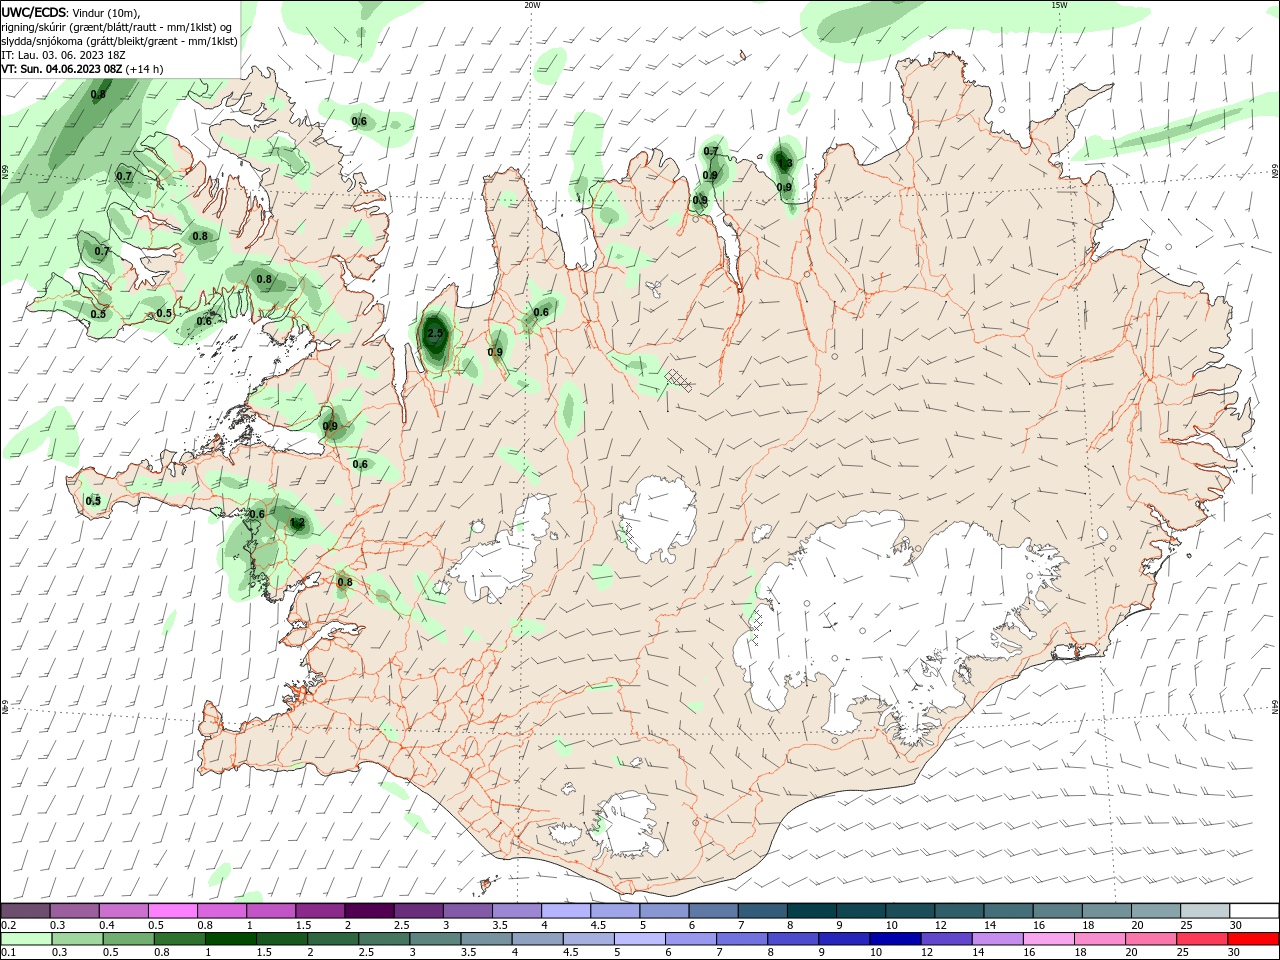Pick the violet bottom-row swatch between 12 and 14
The image size is (1280, 960).
946,939
